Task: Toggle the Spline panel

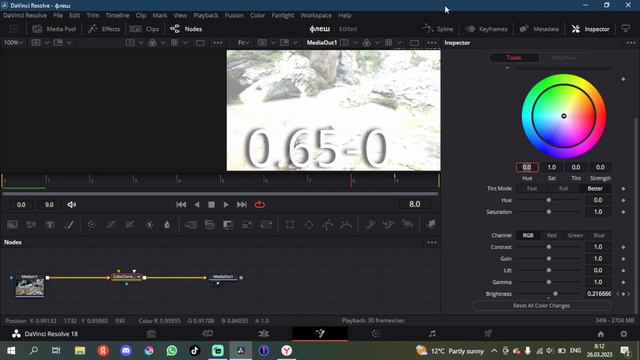Action: pyautogui.click(x=438, y=29)
